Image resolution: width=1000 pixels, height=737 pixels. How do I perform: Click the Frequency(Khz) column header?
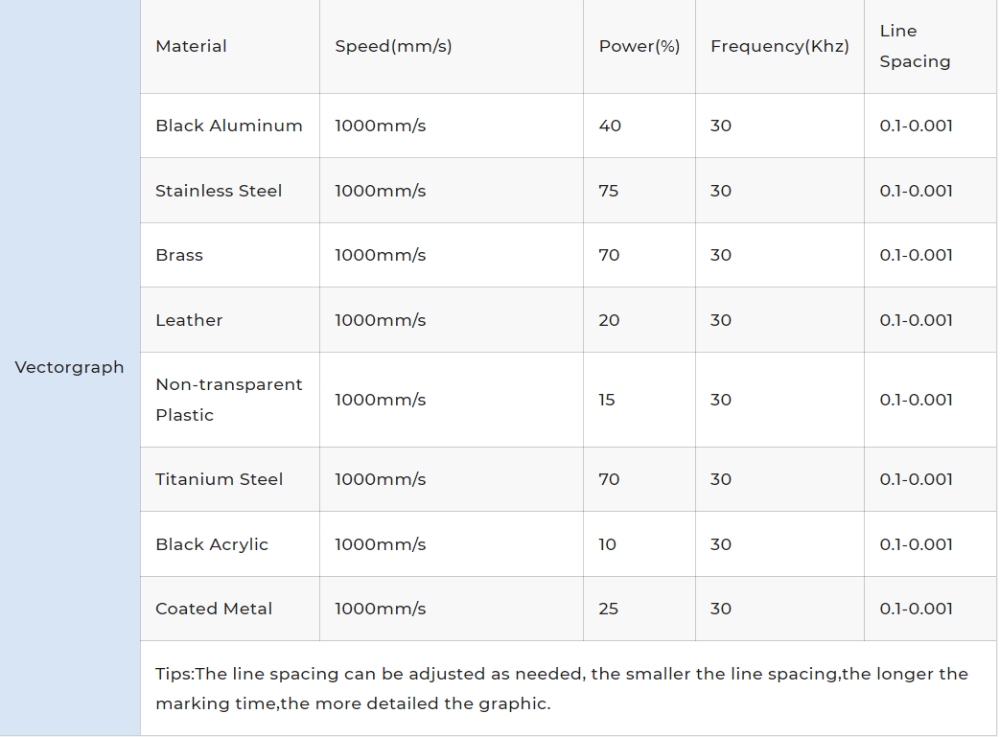pyautogui.click(x=779, y=46)
